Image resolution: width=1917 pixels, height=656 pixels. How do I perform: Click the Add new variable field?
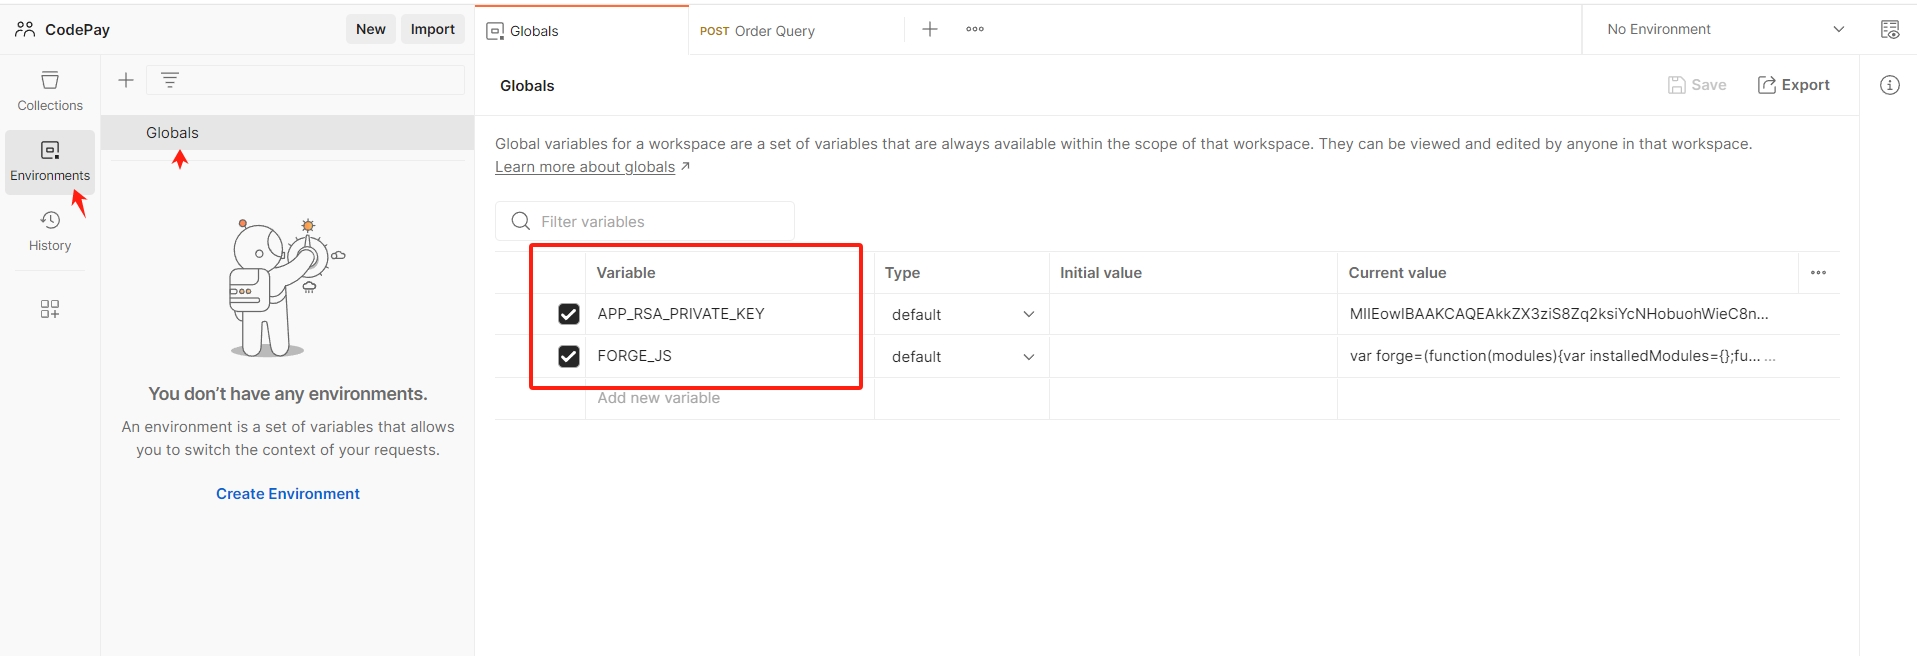pos(730,398)
